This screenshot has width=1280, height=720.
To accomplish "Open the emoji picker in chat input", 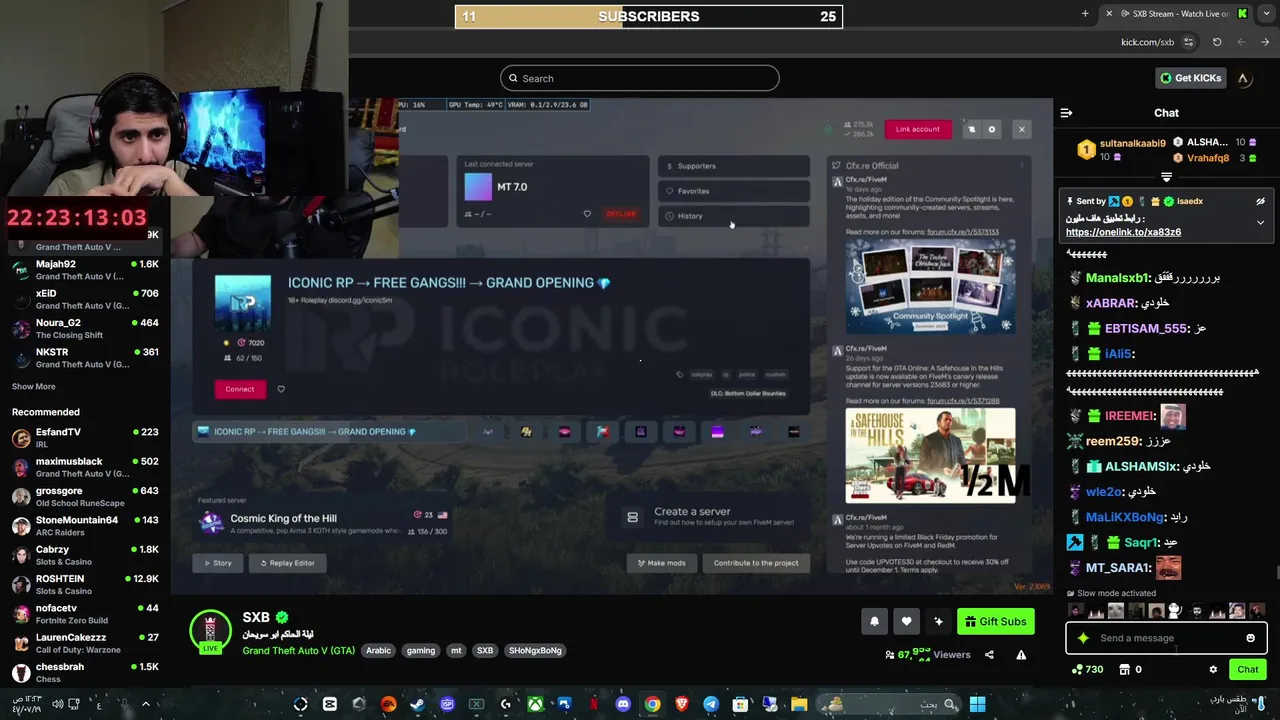I will point(1250,638).
